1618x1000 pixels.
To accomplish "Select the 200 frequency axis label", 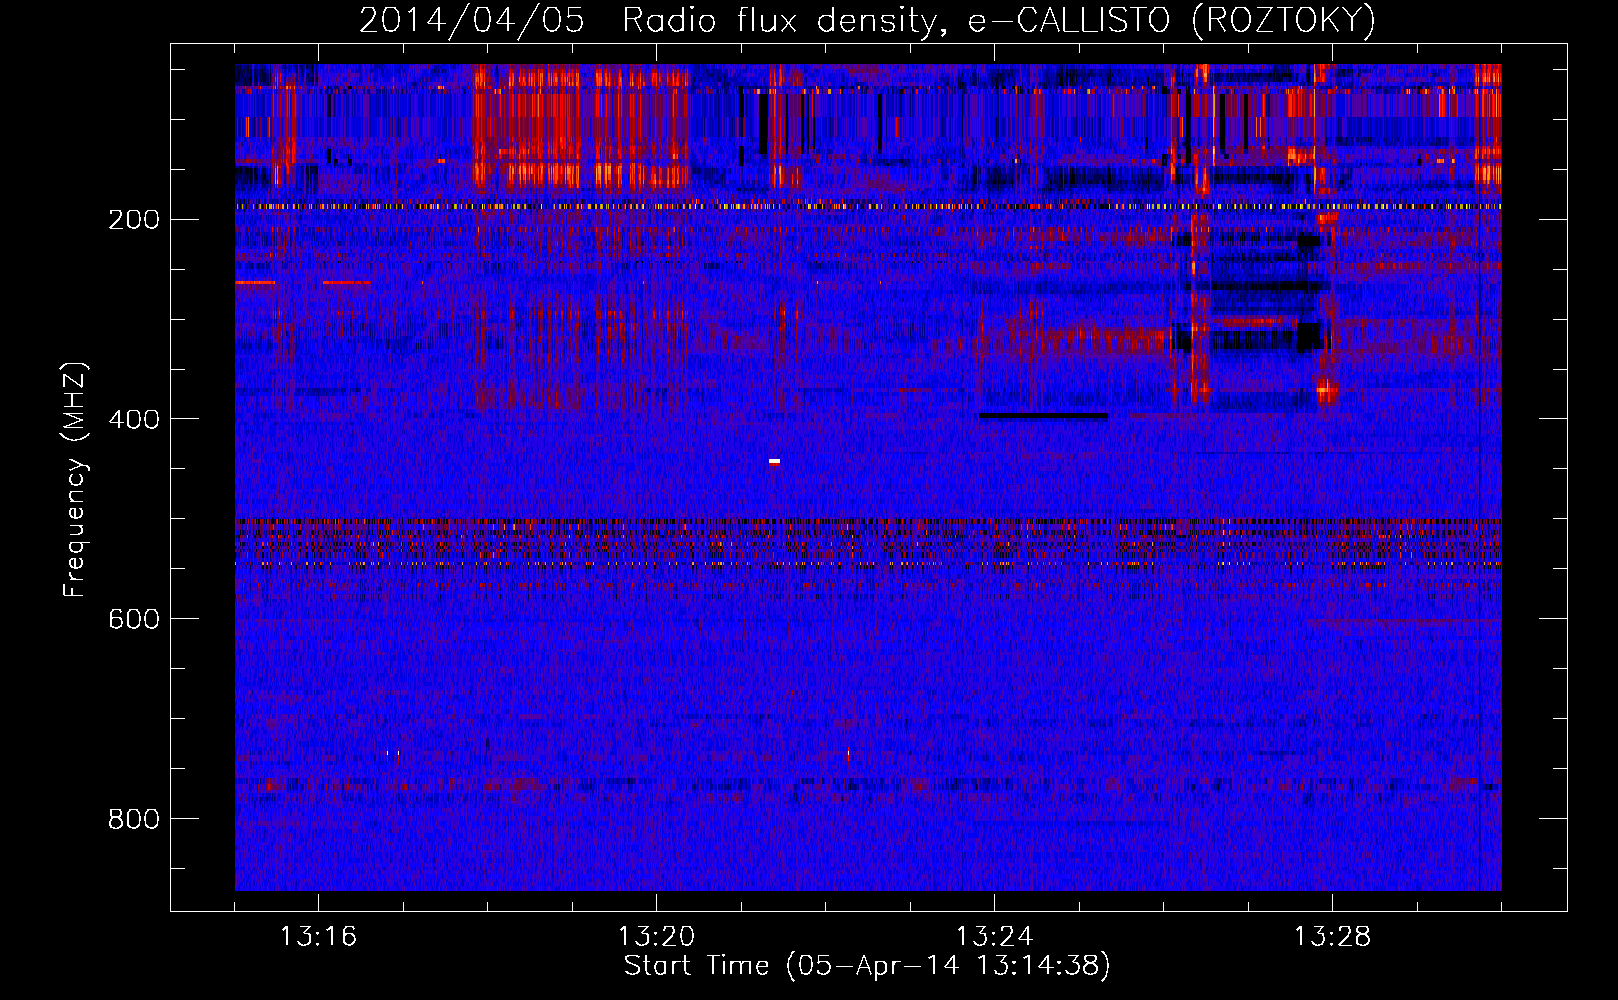I will coord(134,219).
